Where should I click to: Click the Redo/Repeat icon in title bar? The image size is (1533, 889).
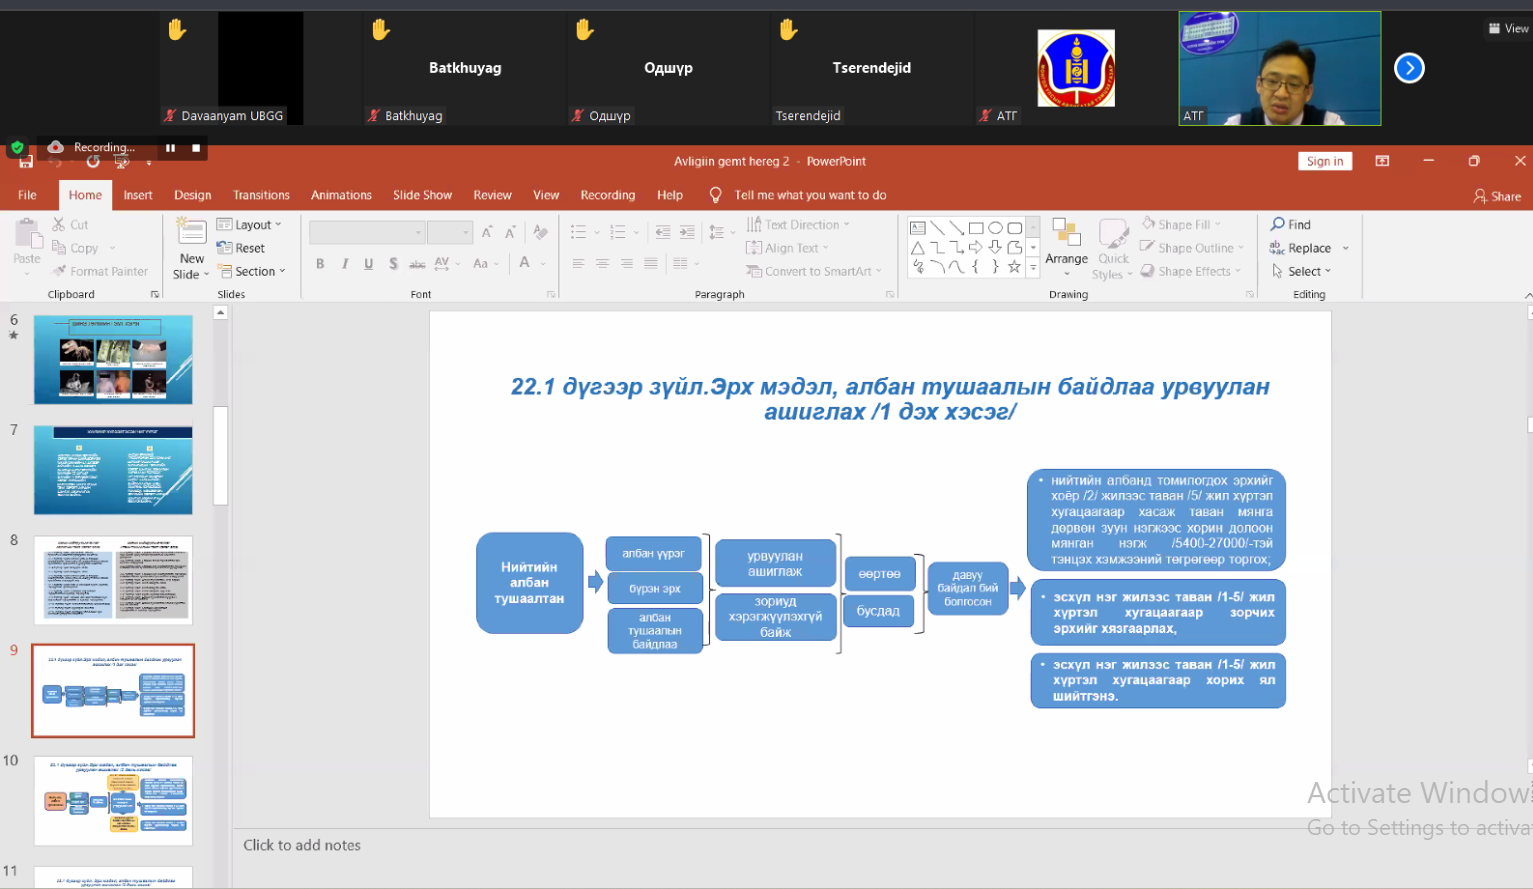(92, 161)
